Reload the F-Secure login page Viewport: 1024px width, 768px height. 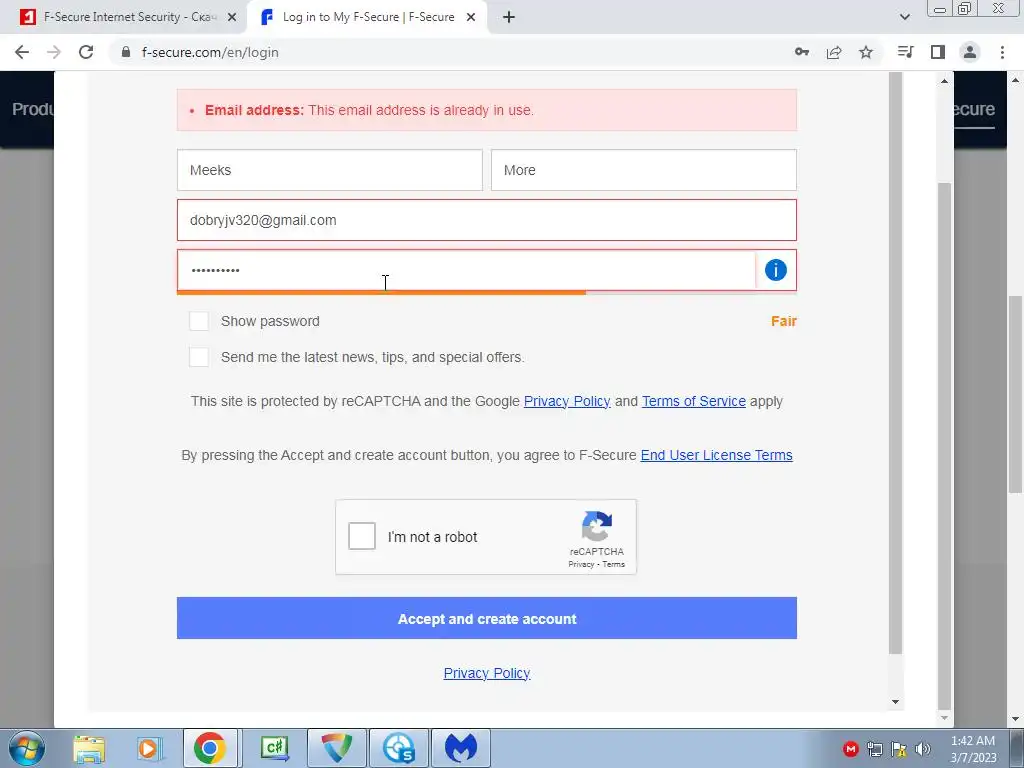[86, 52]
